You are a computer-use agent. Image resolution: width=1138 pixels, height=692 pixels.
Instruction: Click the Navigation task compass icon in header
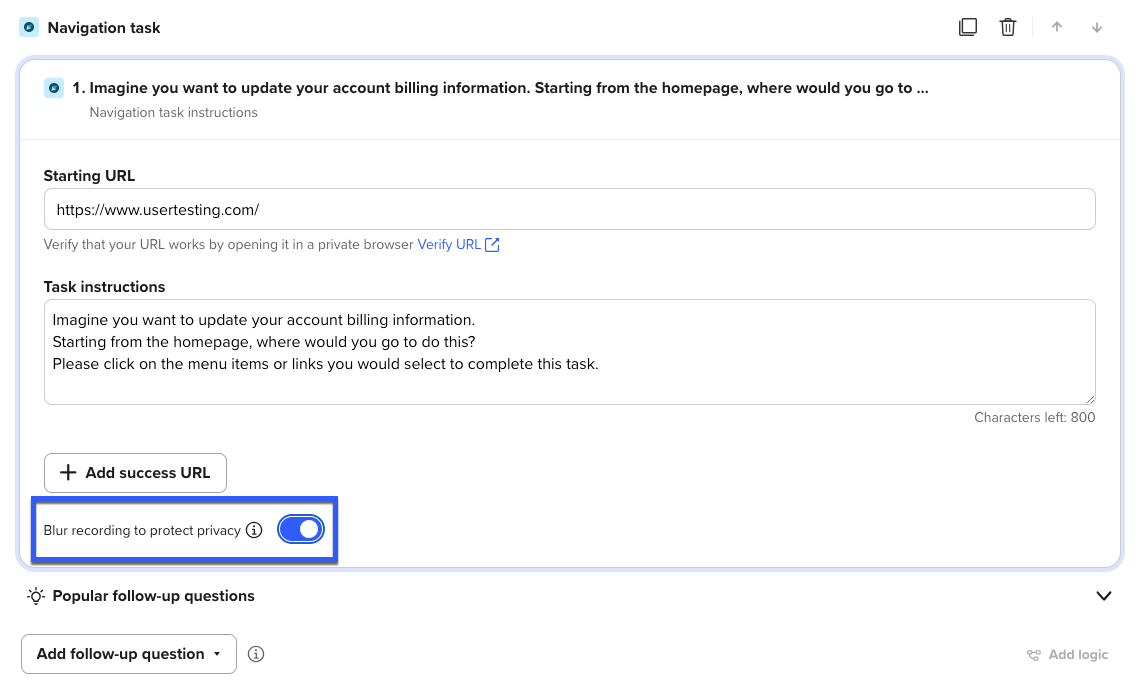(x=29, y=27)
